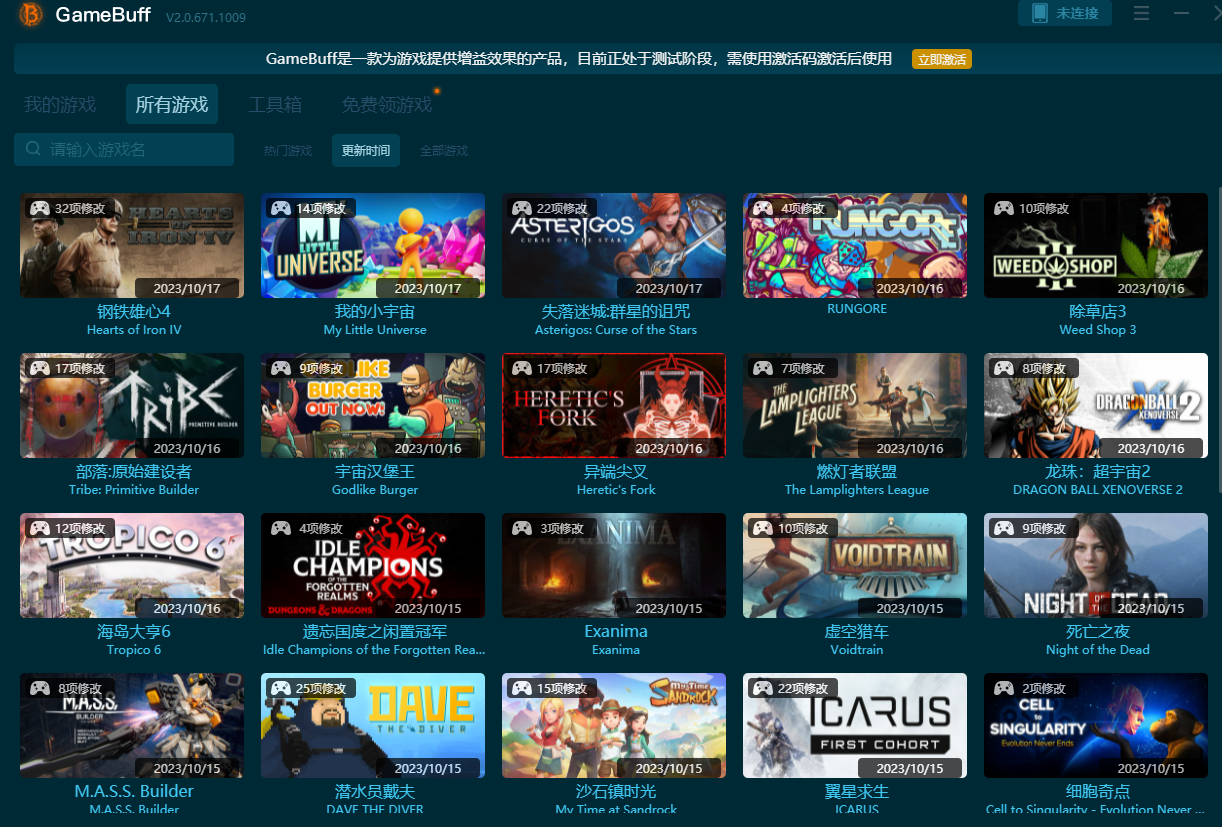Click the phone connection icon
Screen dimensions: 1222x827
1040,13
